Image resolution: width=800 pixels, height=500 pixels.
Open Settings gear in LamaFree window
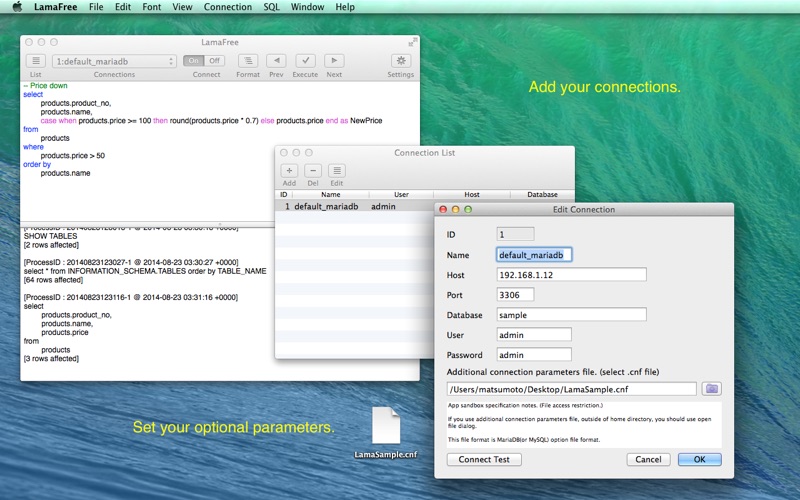coord(401,61)
